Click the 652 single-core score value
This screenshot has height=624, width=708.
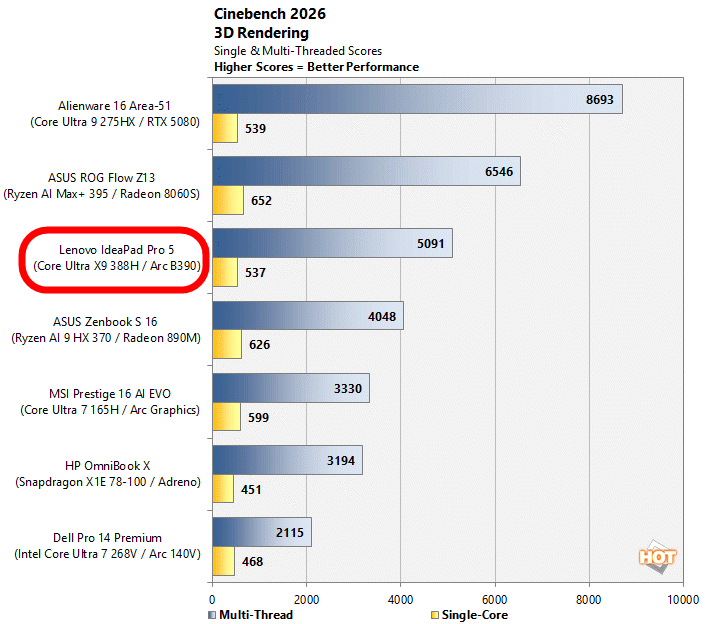[263, 200]
